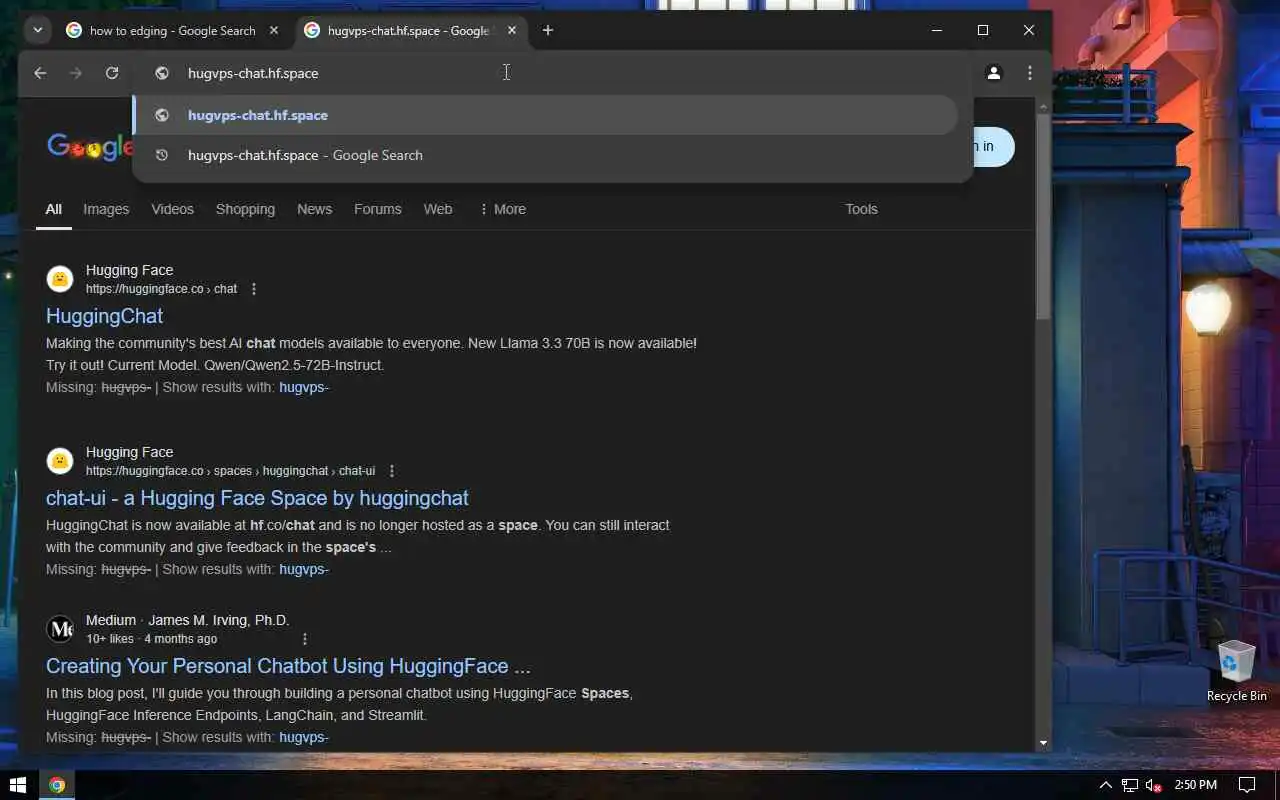
Task: Go back to previous page
Action: tap(40, 73)
